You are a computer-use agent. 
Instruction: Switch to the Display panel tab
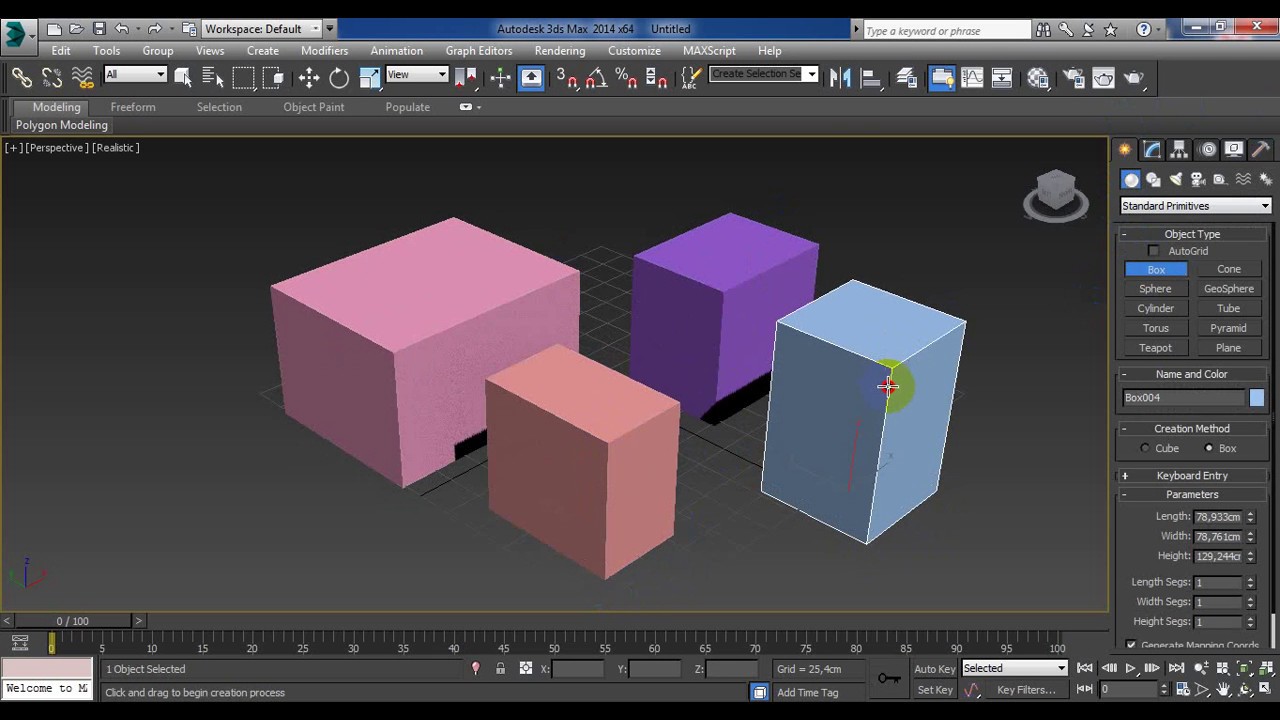point(1234,149)
